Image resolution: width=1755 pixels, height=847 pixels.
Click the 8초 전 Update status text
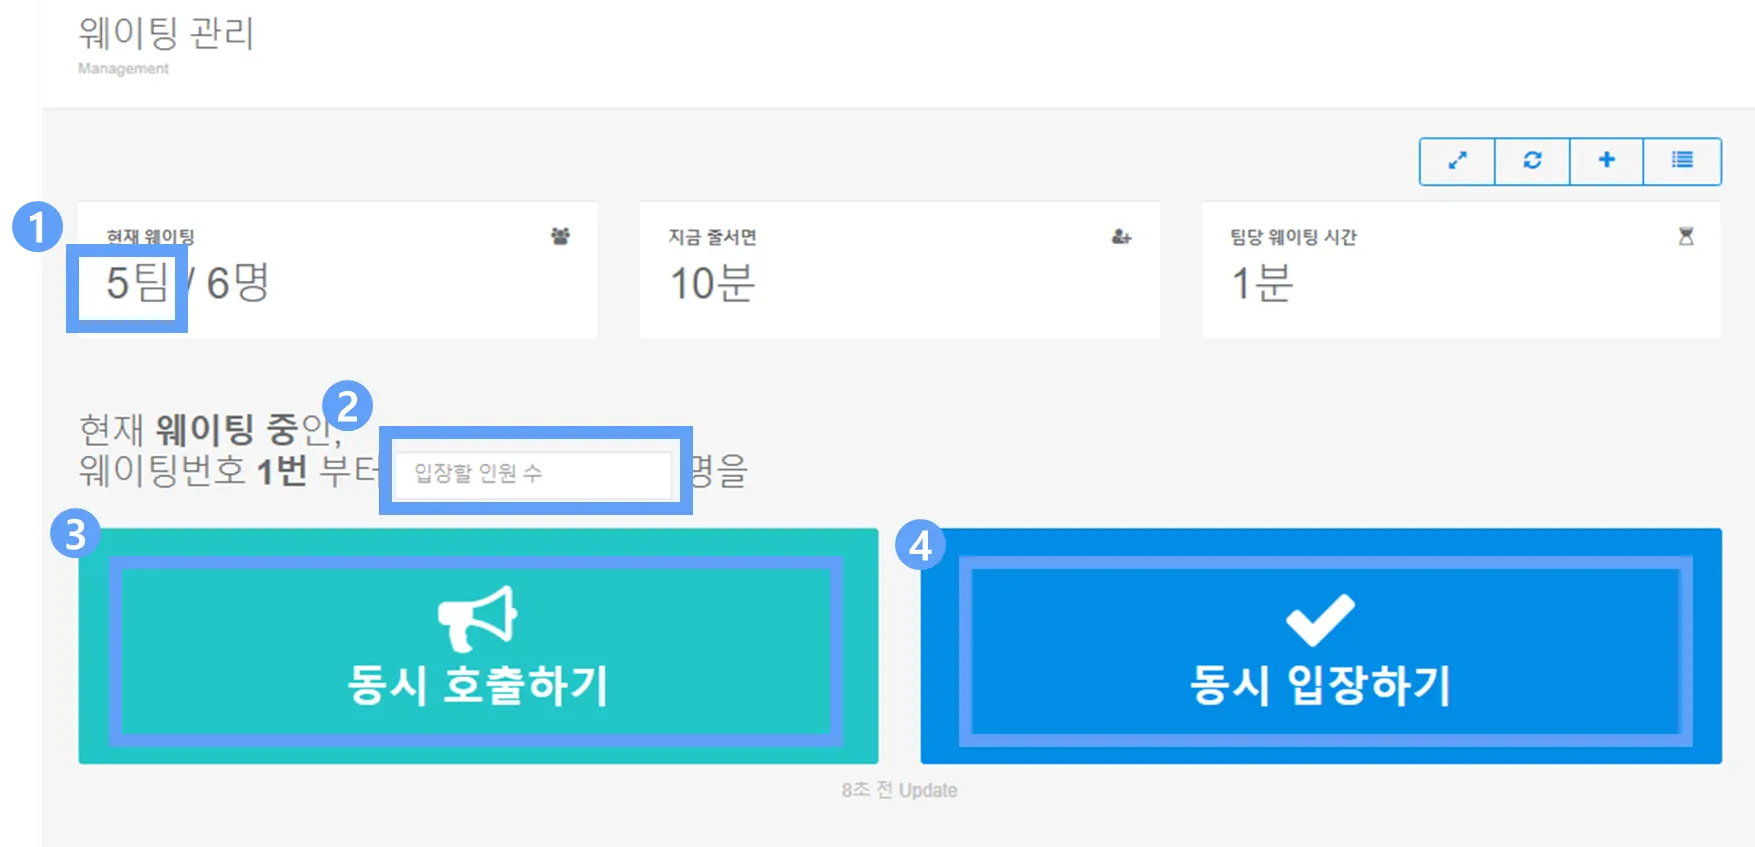tap(899, 790)
